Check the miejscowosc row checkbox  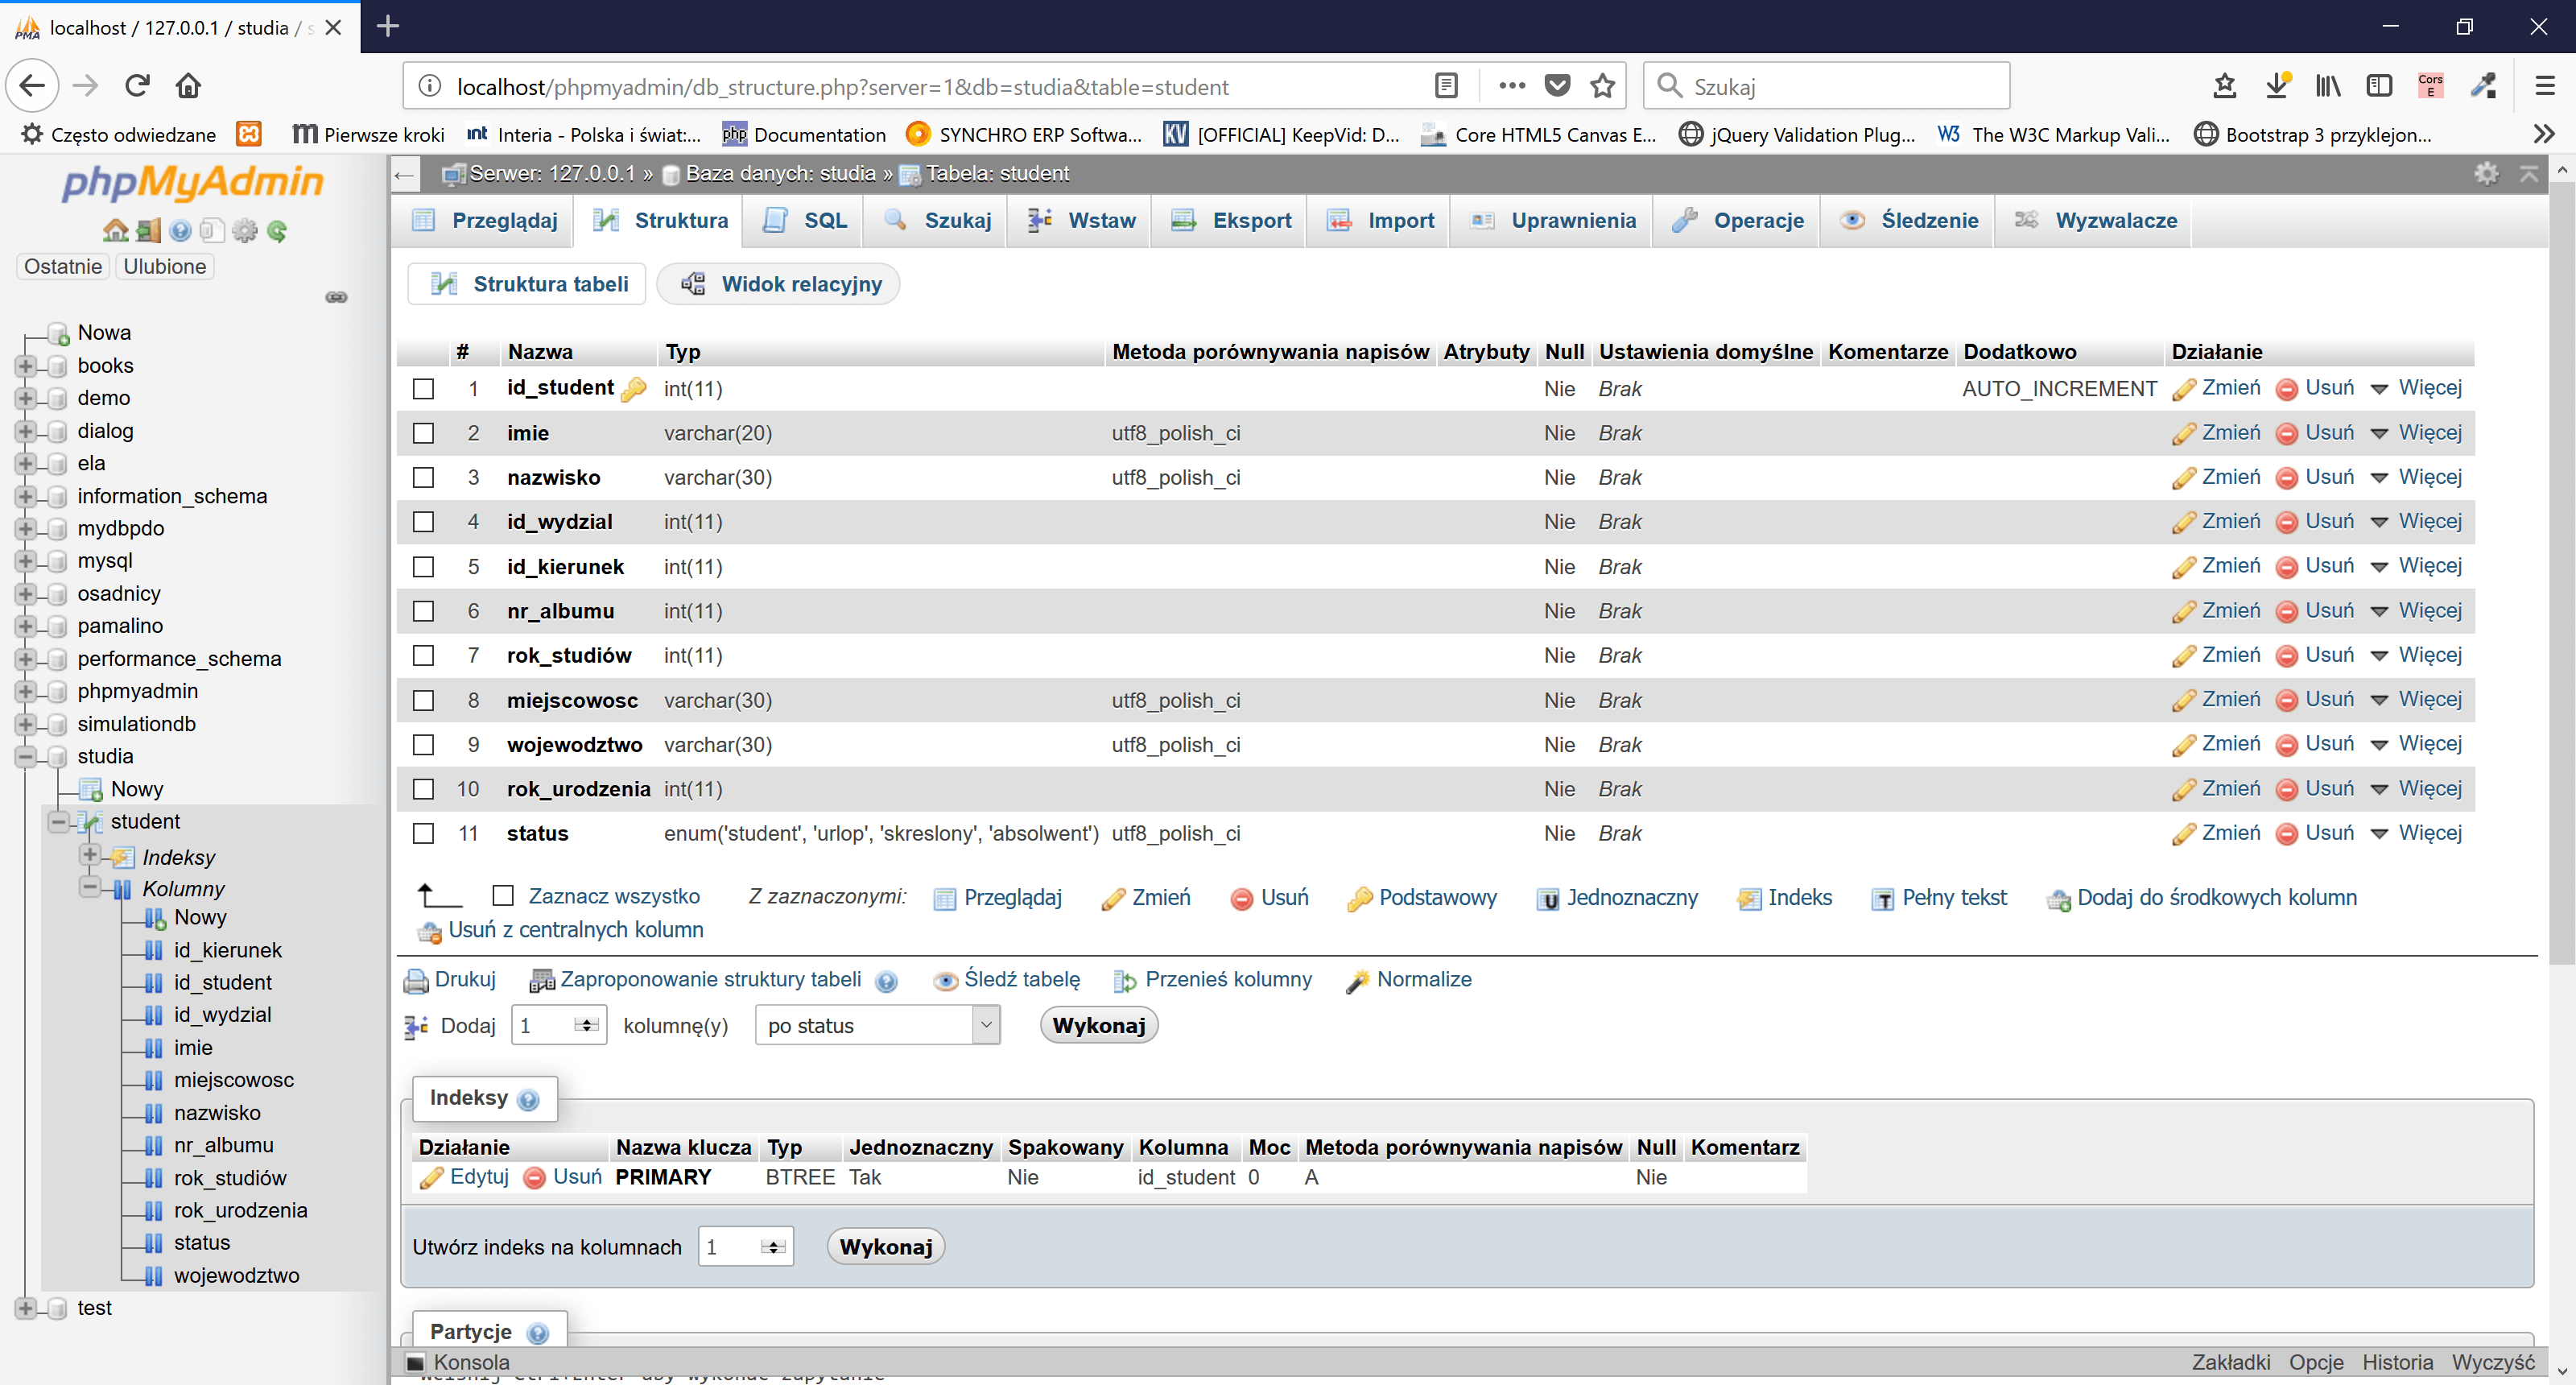tap(423, 700)
